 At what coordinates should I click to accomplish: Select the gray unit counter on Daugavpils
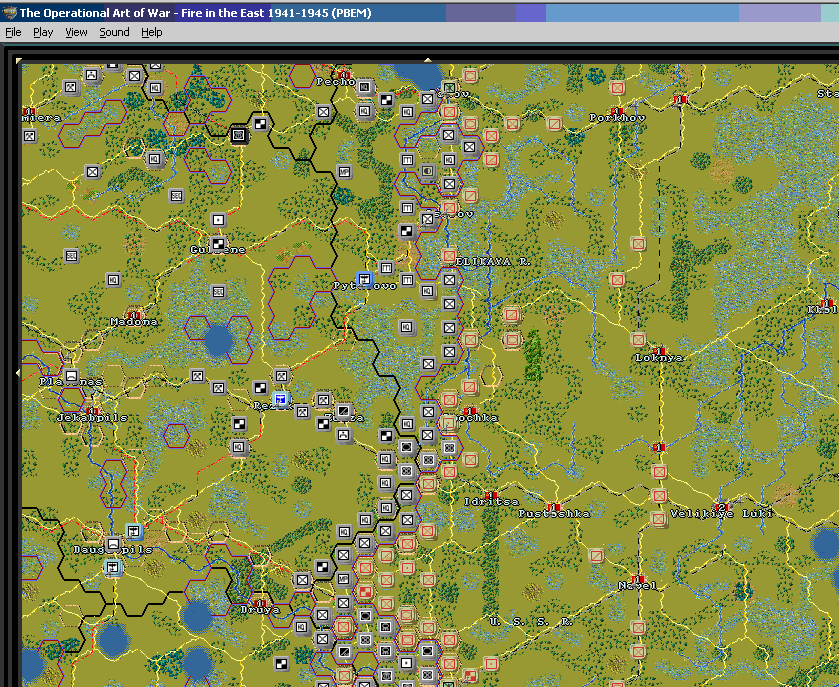[x=112, y=544]
